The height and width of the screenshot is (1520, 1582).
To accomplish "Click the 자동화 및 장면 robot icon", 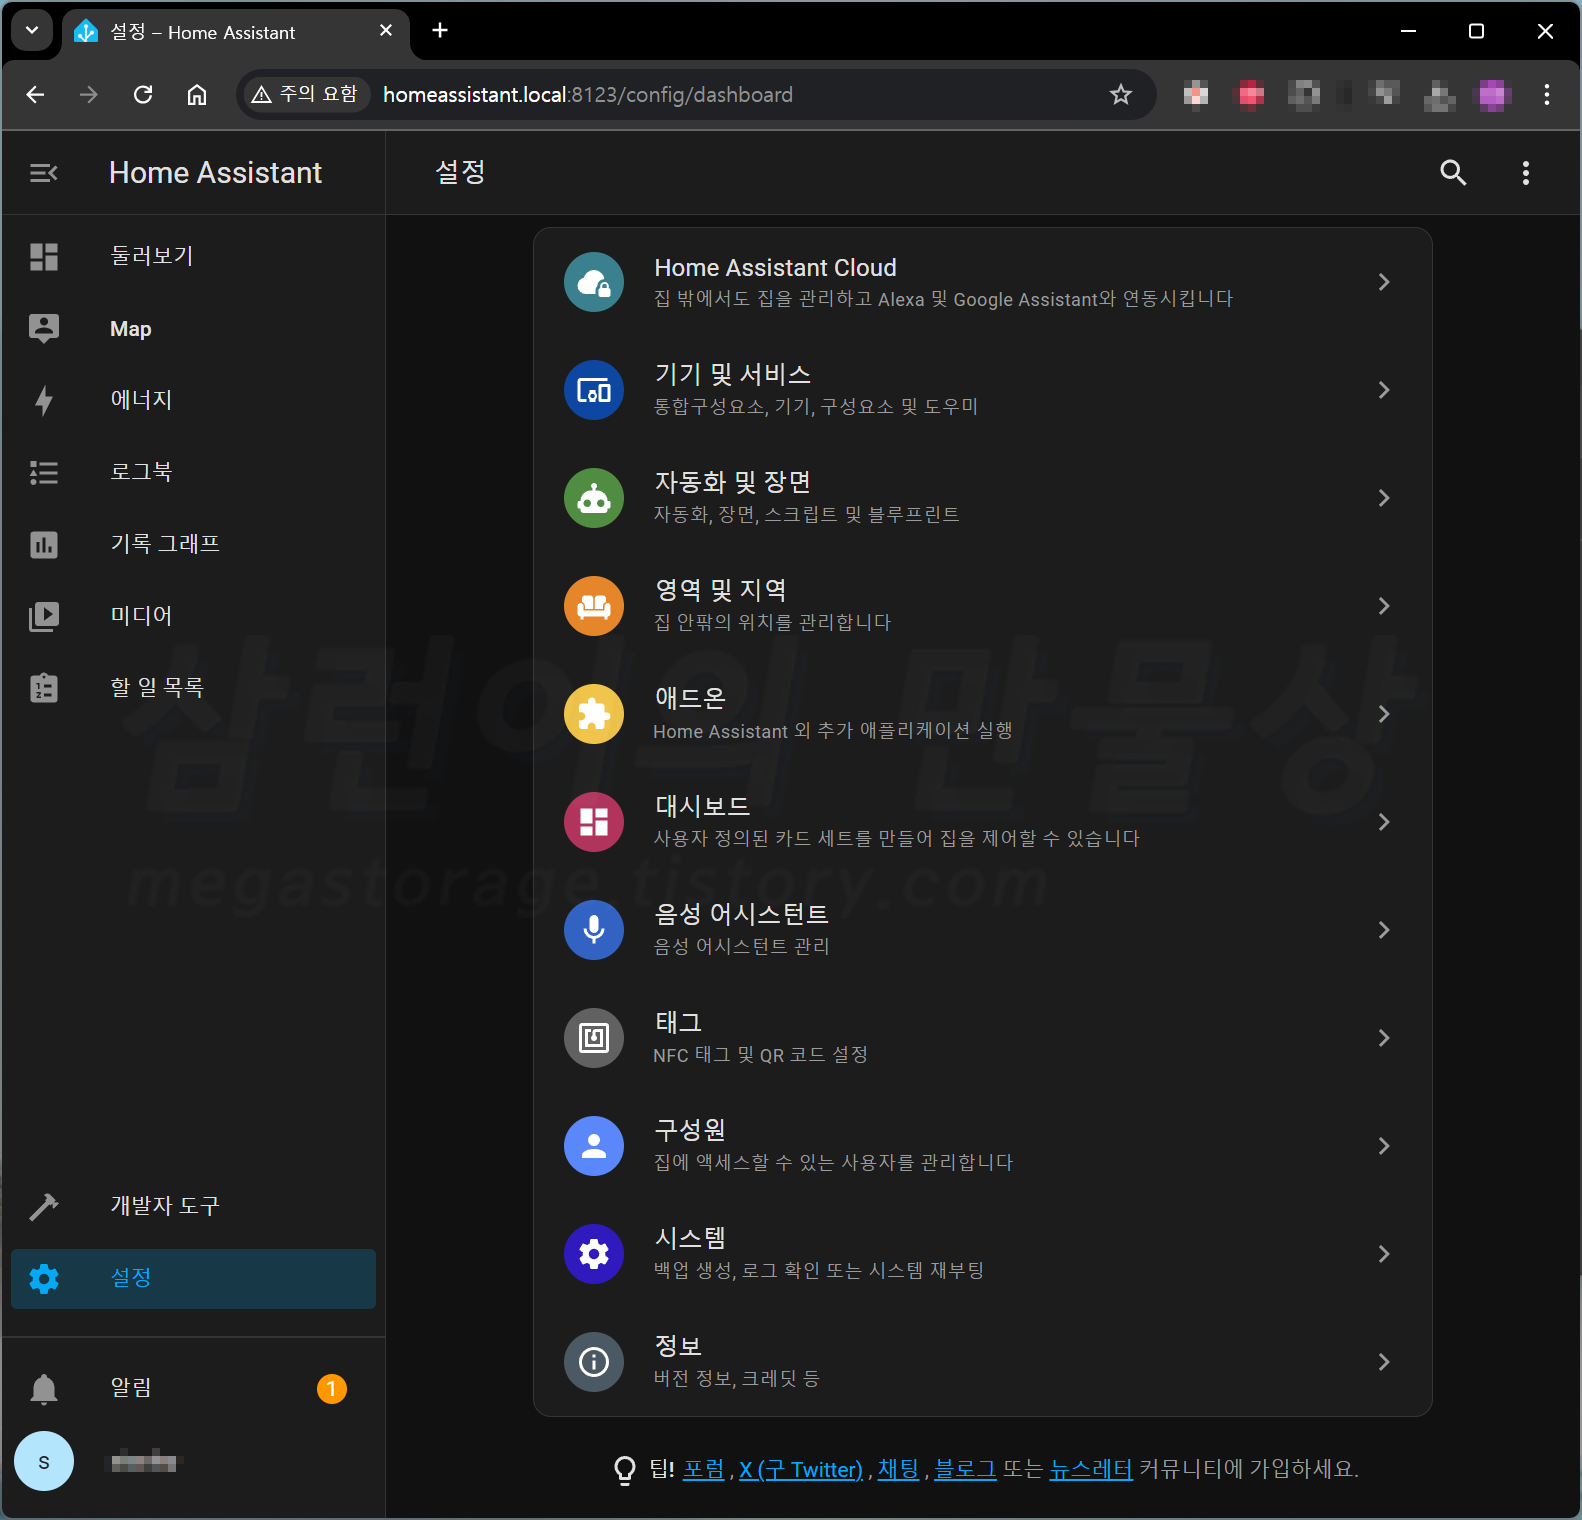I will (x=594, y=498).
